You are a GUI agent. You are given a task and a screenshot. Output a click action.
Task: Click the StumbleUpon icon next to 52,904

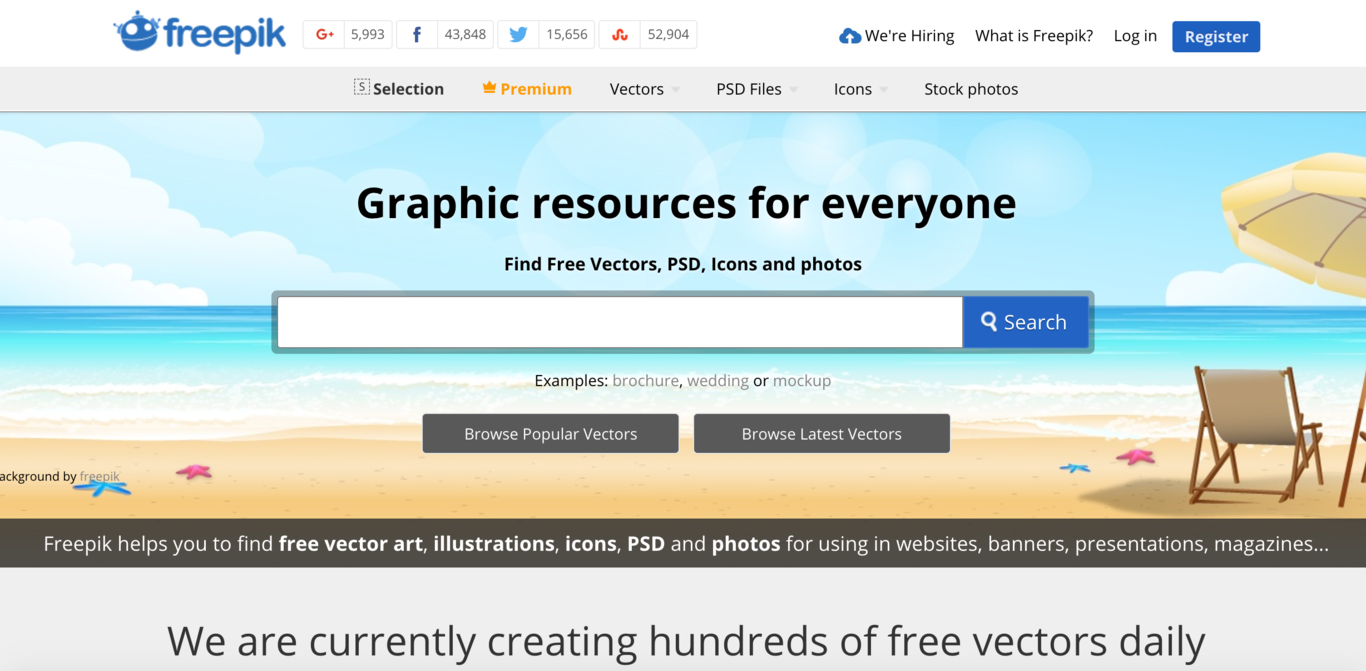point(619,33)
